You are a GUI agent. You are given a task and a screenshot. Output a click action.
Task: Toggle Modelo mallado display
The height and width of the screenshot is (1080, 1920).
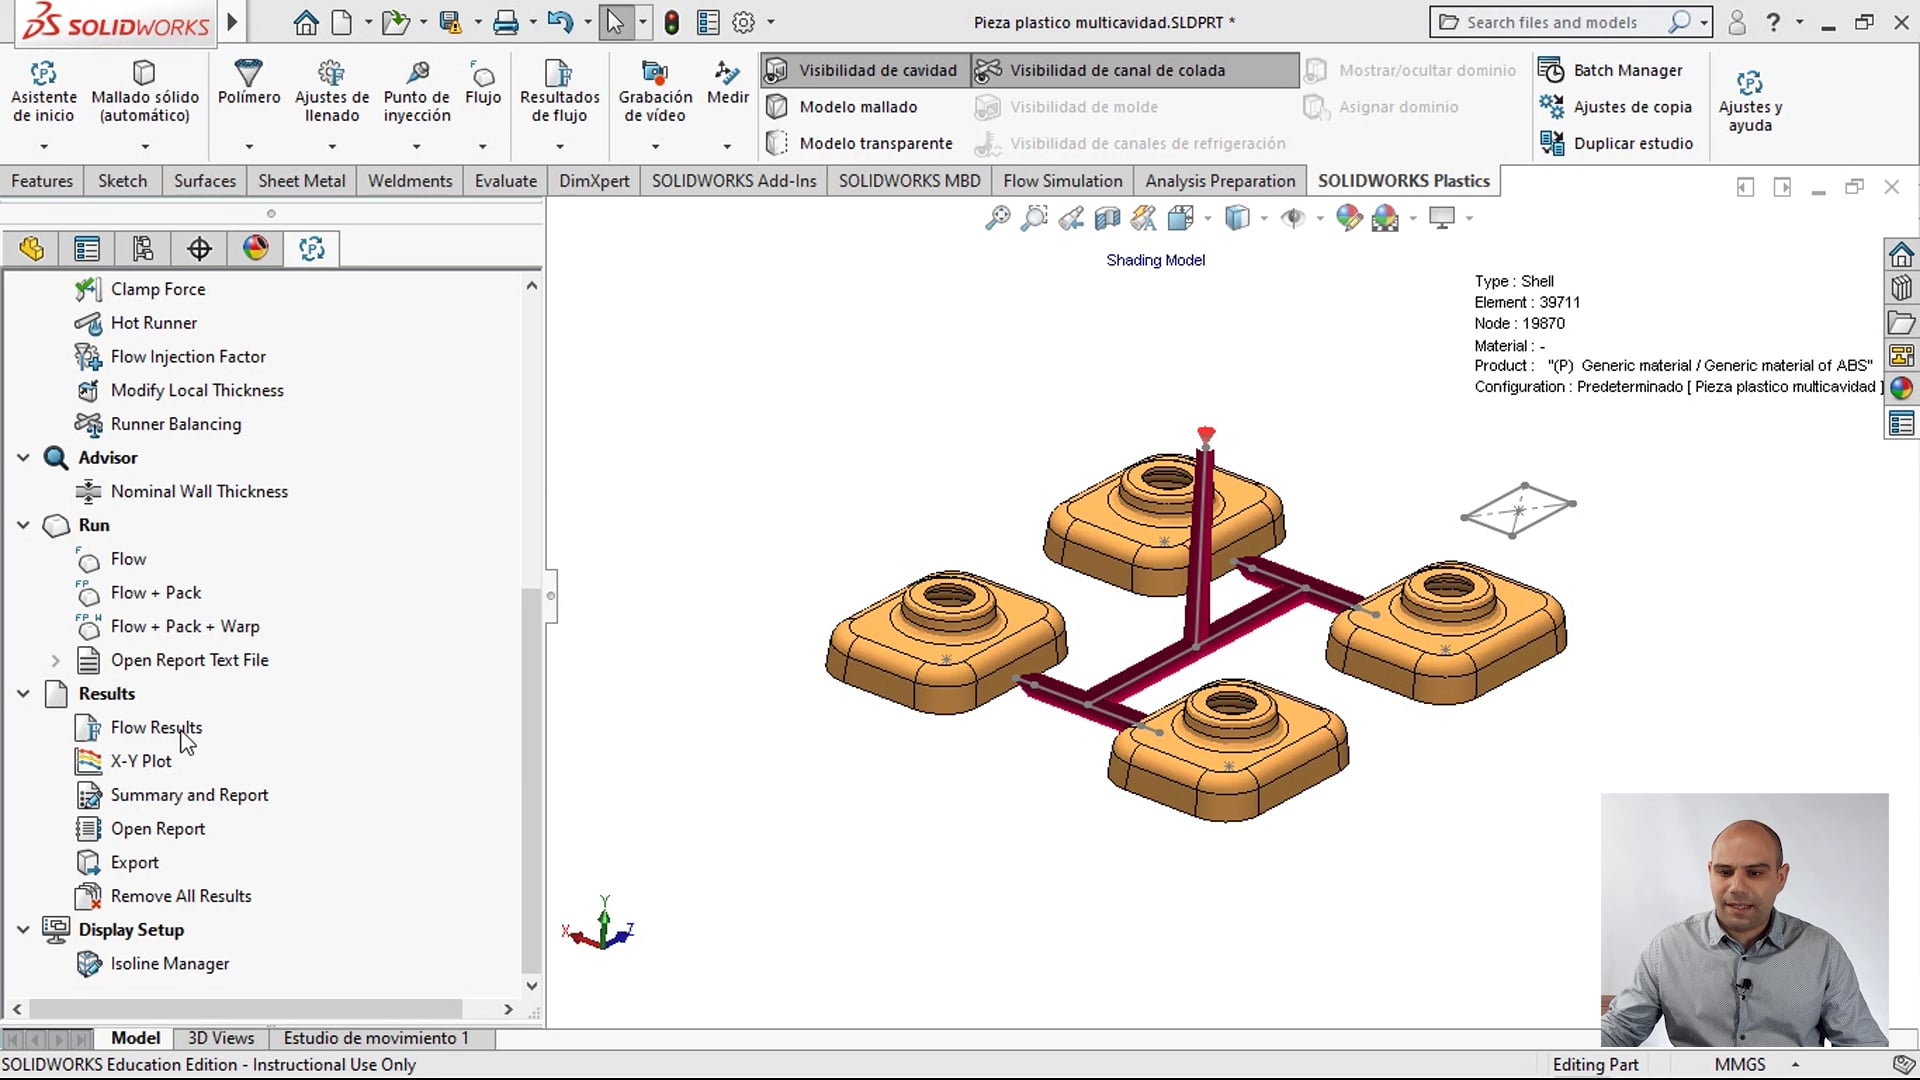point(841,107)
